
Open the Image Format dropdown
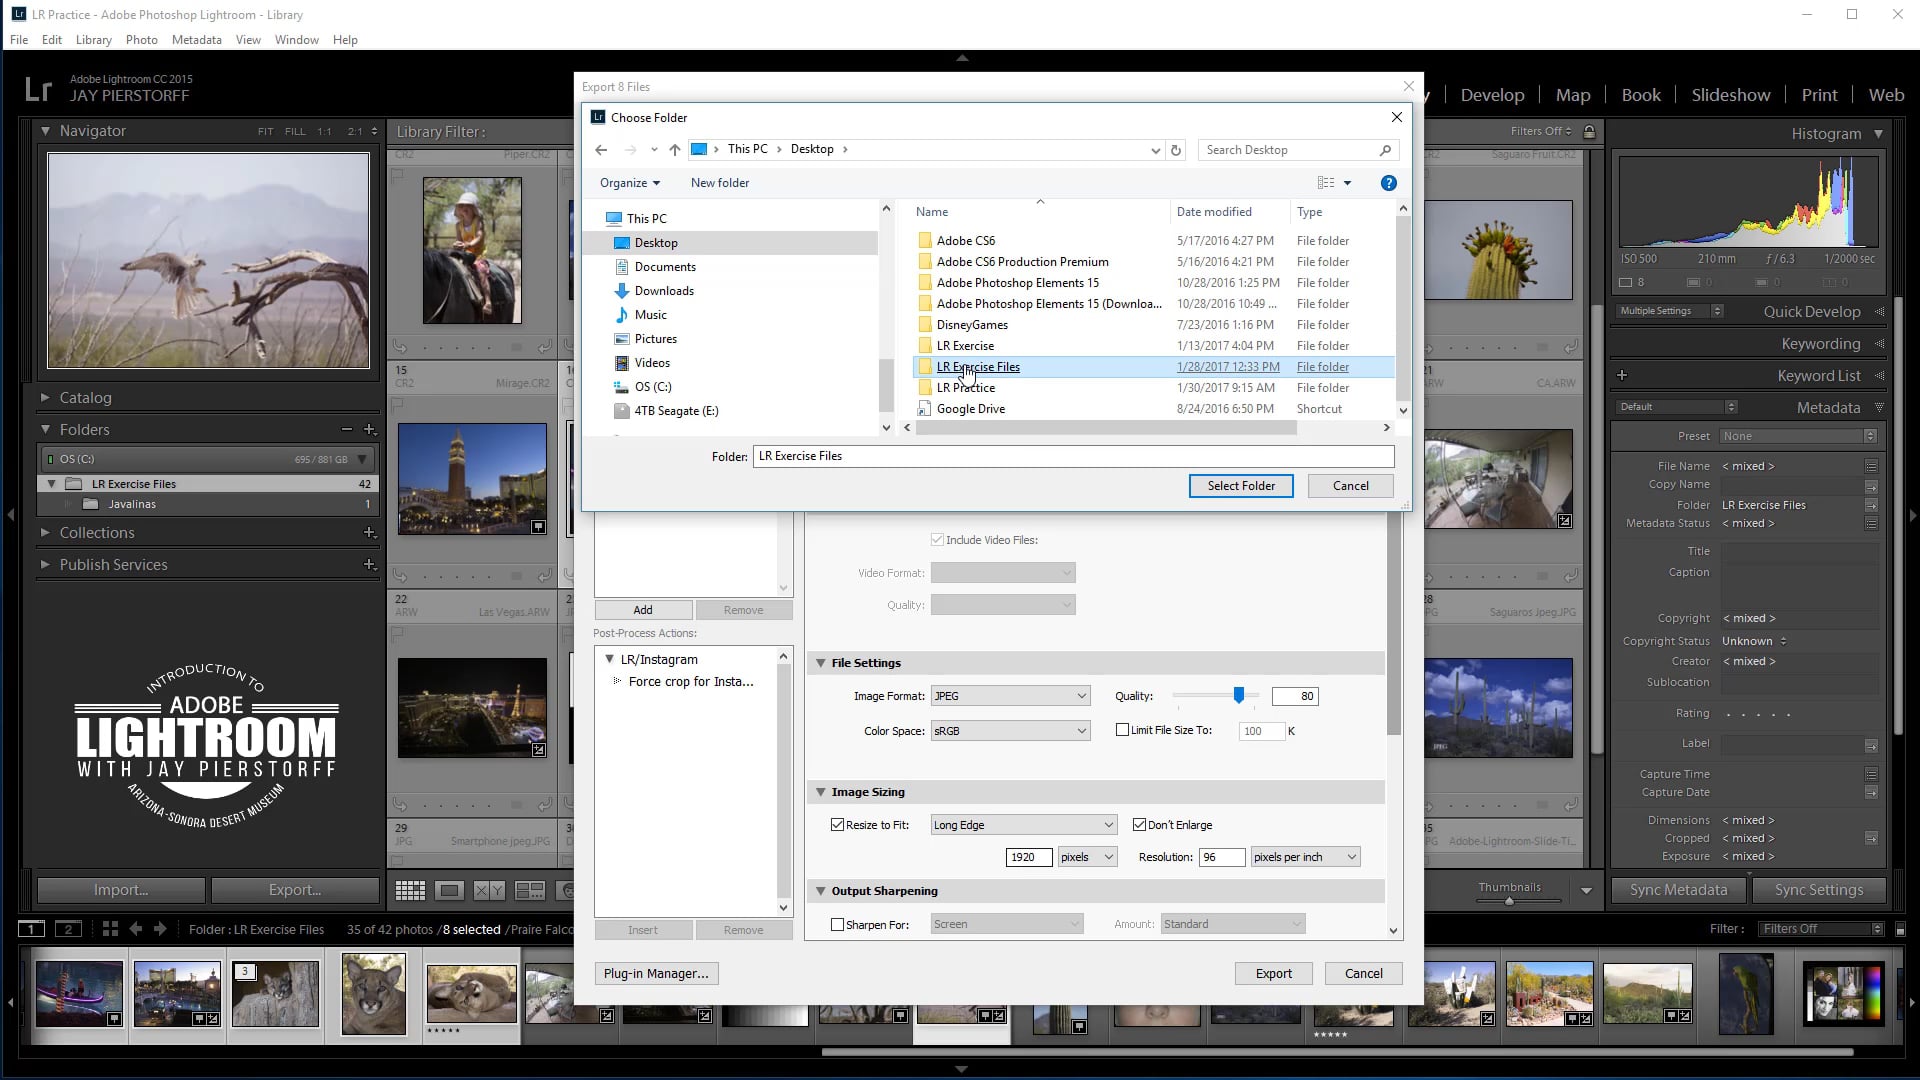pos(1009,695)
